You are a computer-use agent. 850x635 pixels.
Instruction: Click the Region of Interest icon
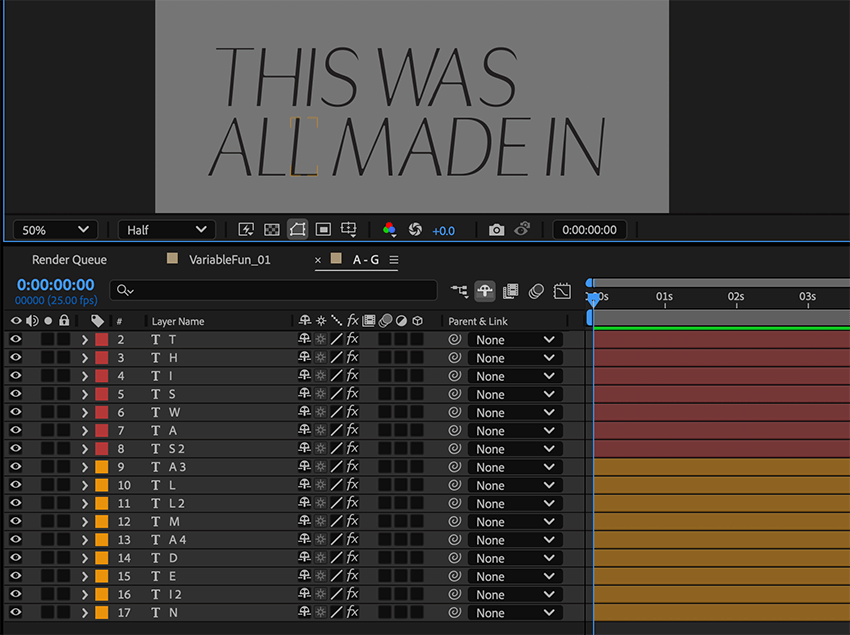(323, 229)
